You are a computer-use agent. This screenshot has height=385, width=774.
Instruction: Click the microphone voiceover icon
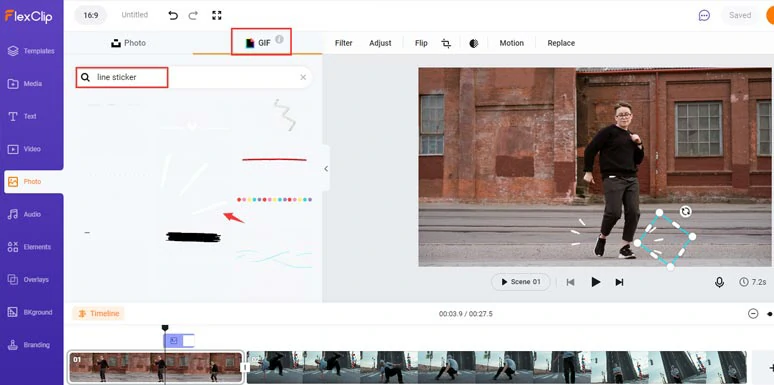(x=719, y=282)
